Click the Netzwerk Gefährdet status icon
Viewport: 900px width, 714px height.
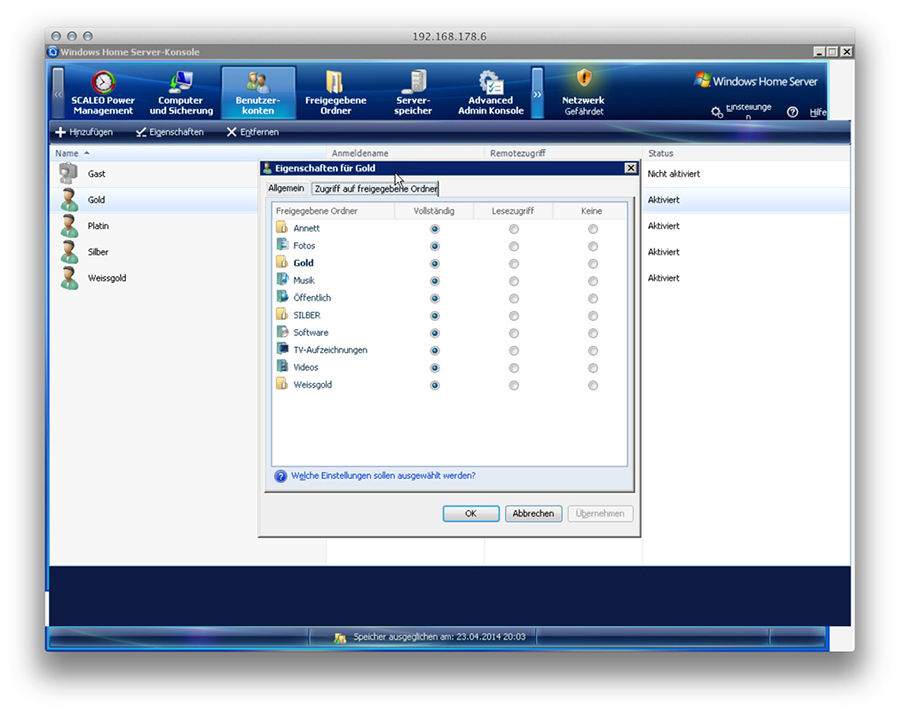point(584,78)
